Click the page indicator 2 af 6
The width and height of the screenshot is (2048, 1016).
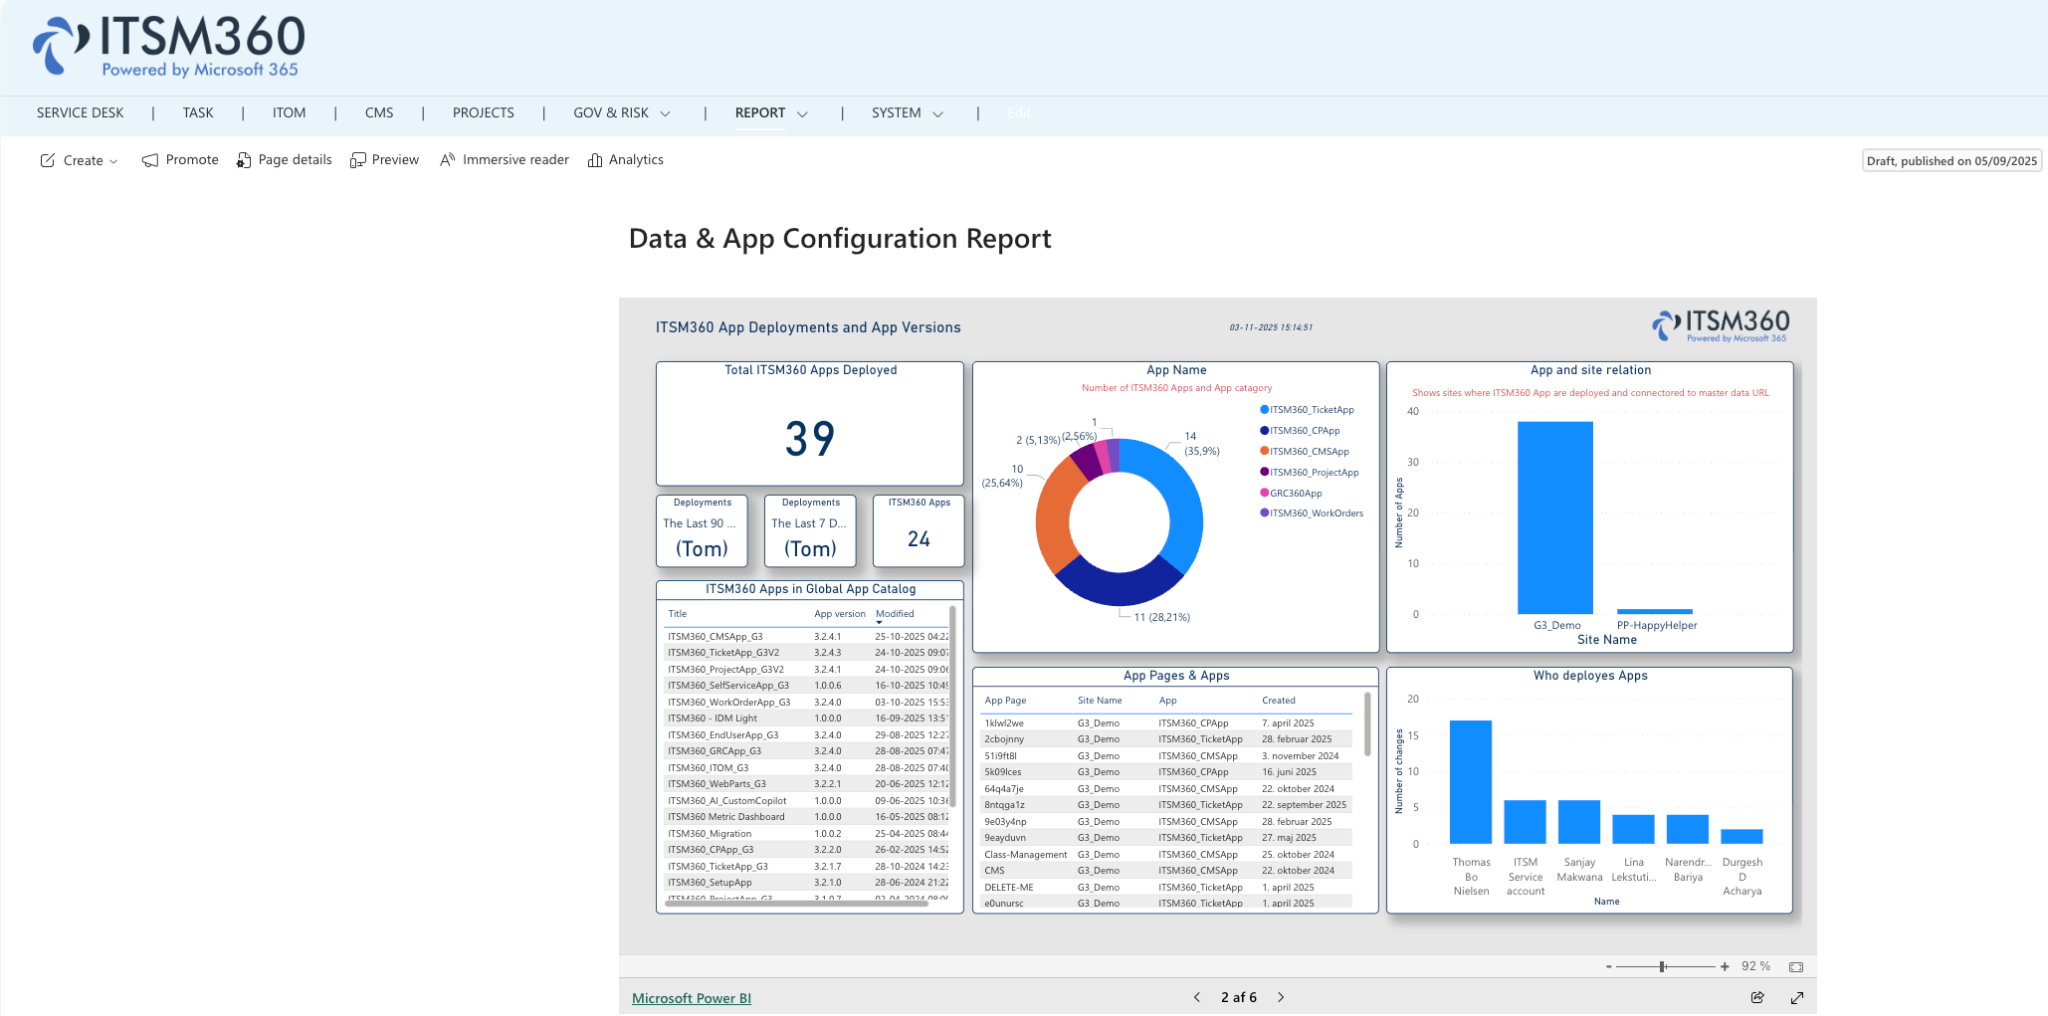tap(1239, 997)
